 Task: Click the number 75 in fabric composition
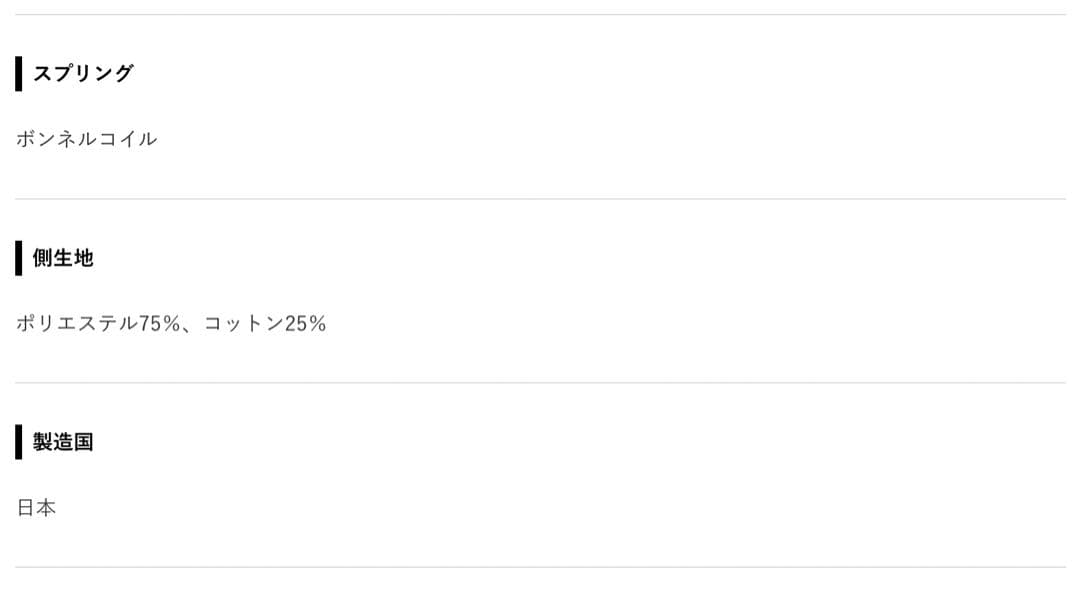(x=150, y=324)
